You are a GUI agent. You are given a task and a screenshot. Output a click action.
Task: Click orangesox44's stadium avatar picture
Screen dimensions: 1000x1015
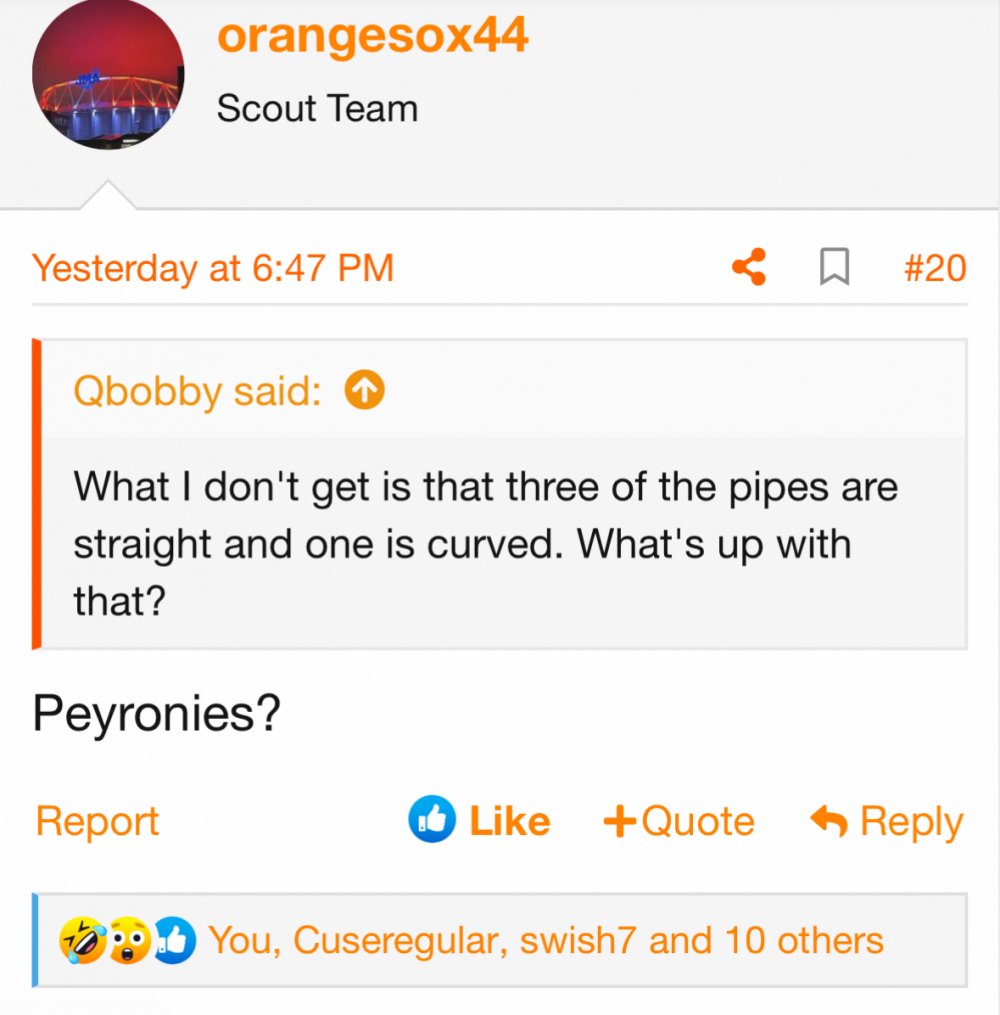point(108,74)
